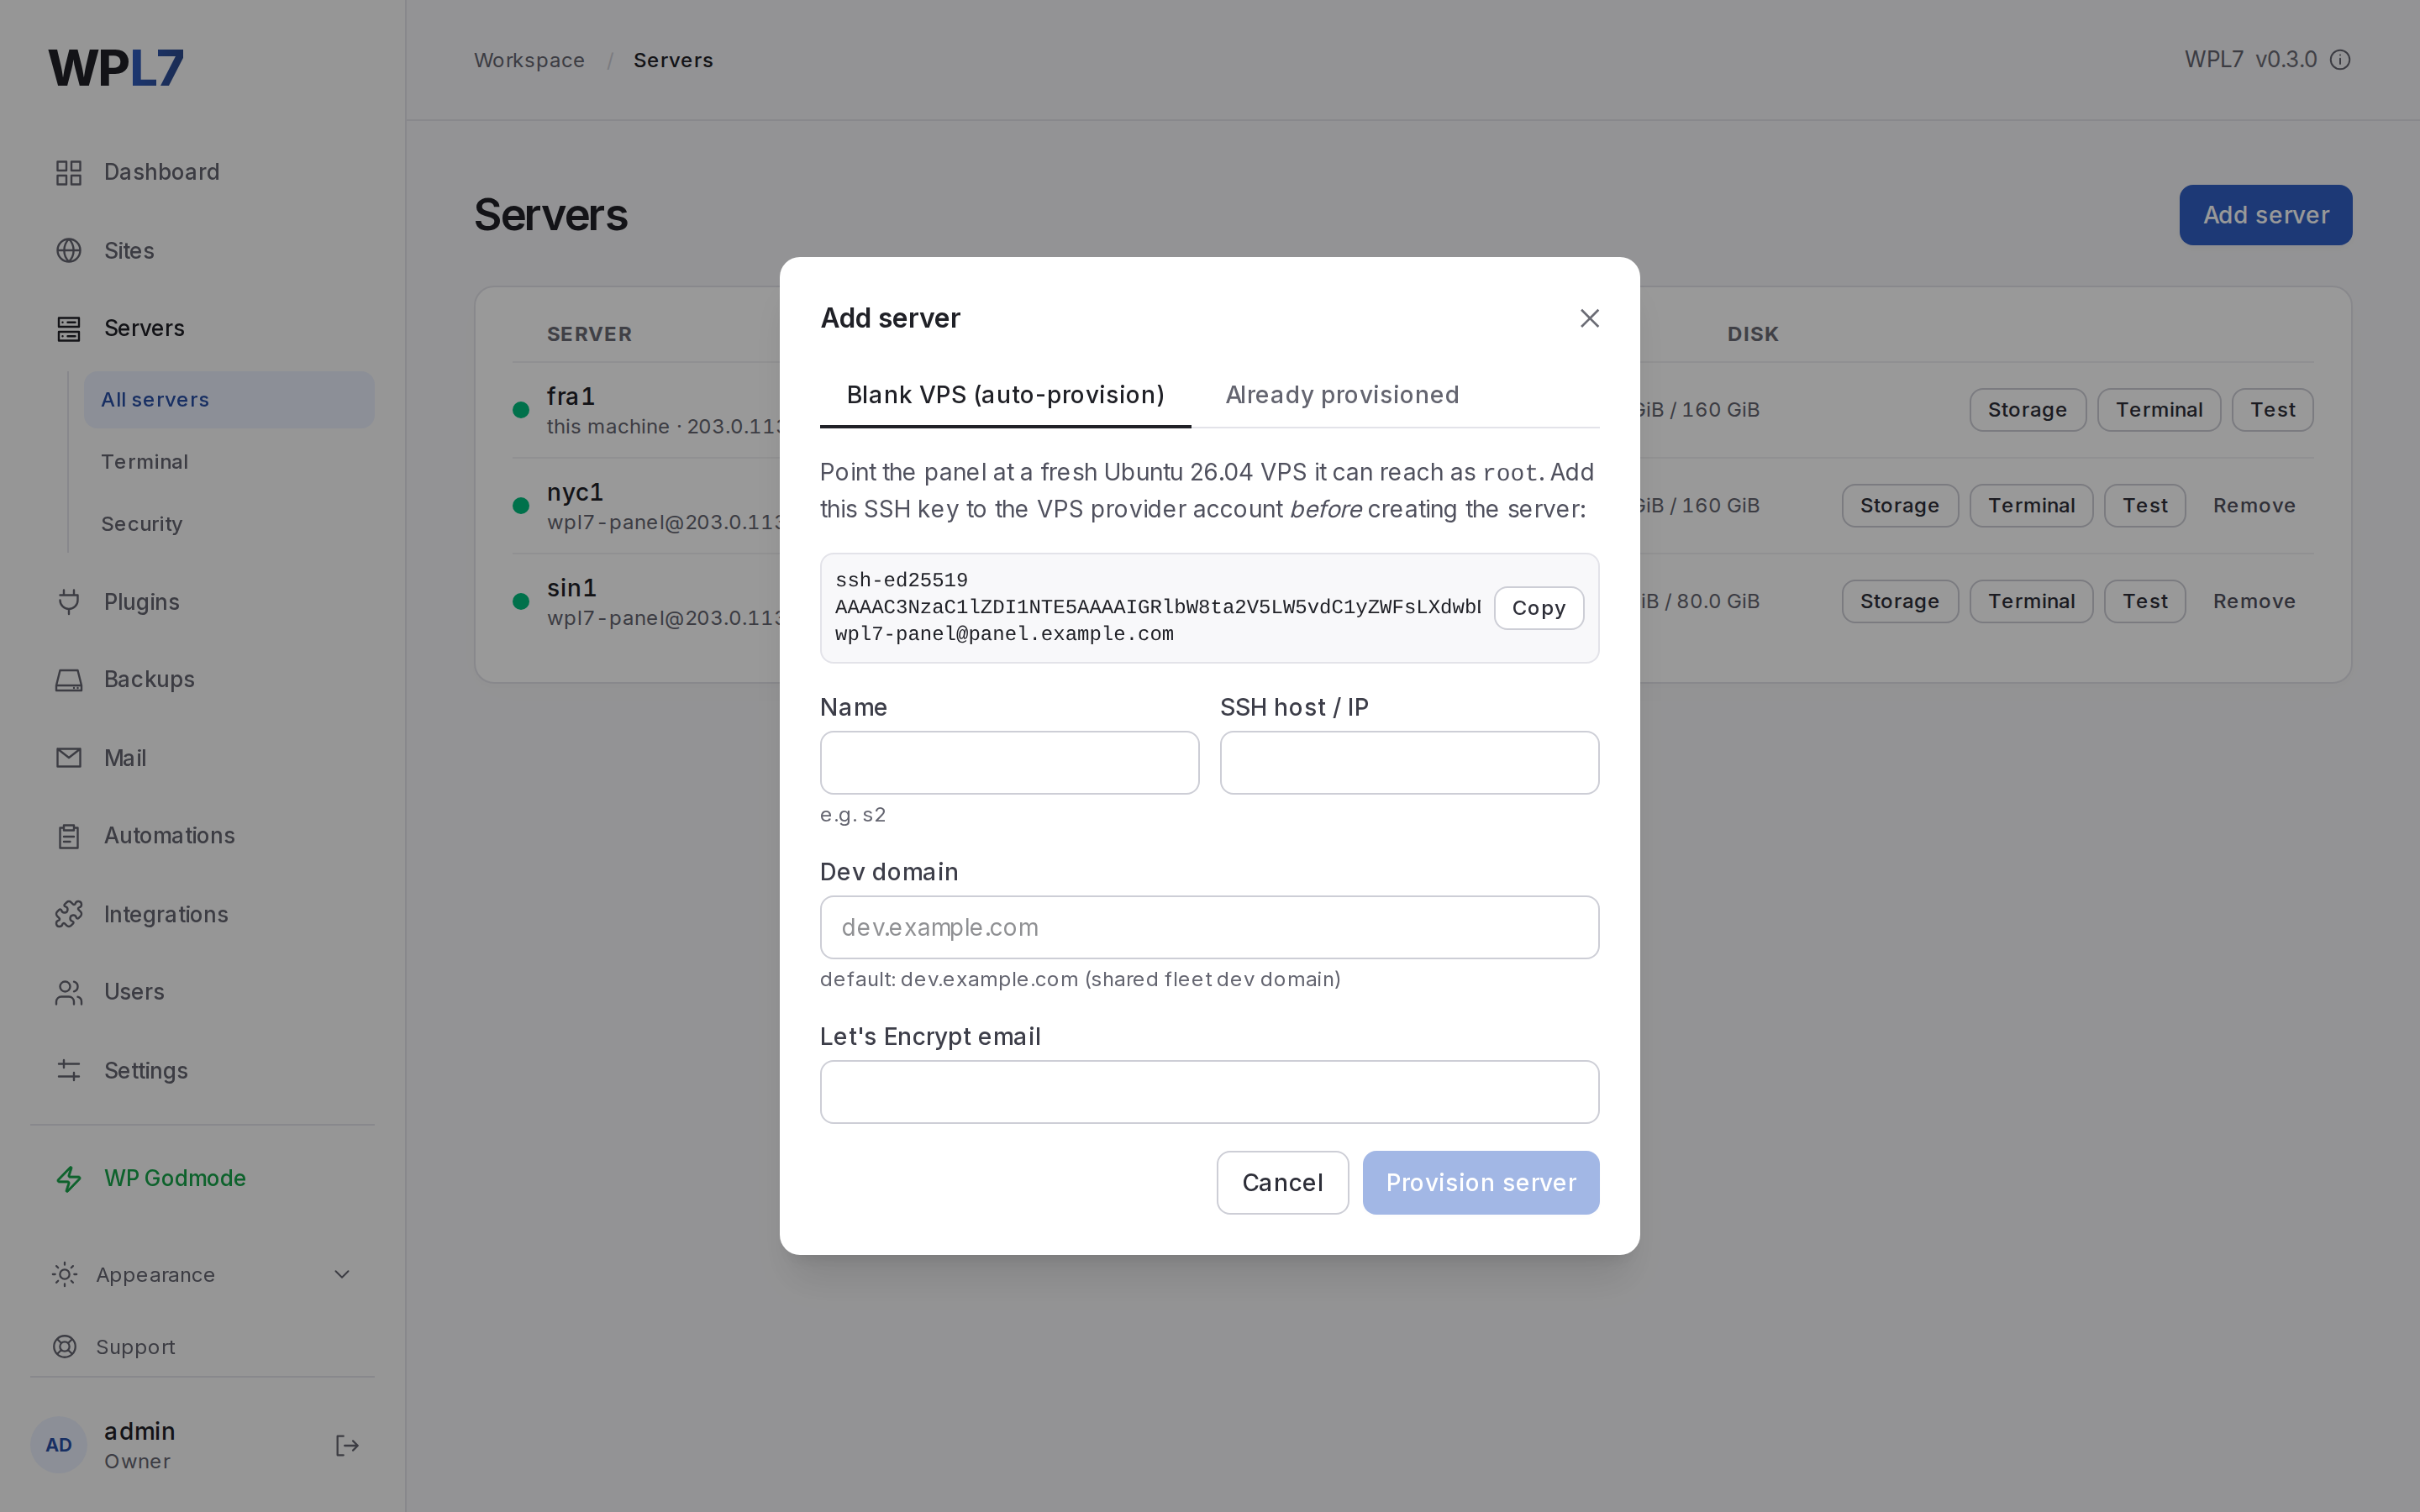
Task: Click the Mail envelope icon
Action: point(68,758)
